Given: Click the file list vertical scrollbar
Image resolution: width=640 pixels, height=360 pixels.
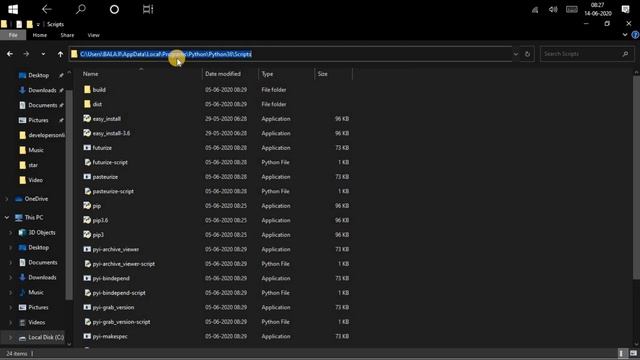Looking at the screenshot, I should (x=637, y=178).
